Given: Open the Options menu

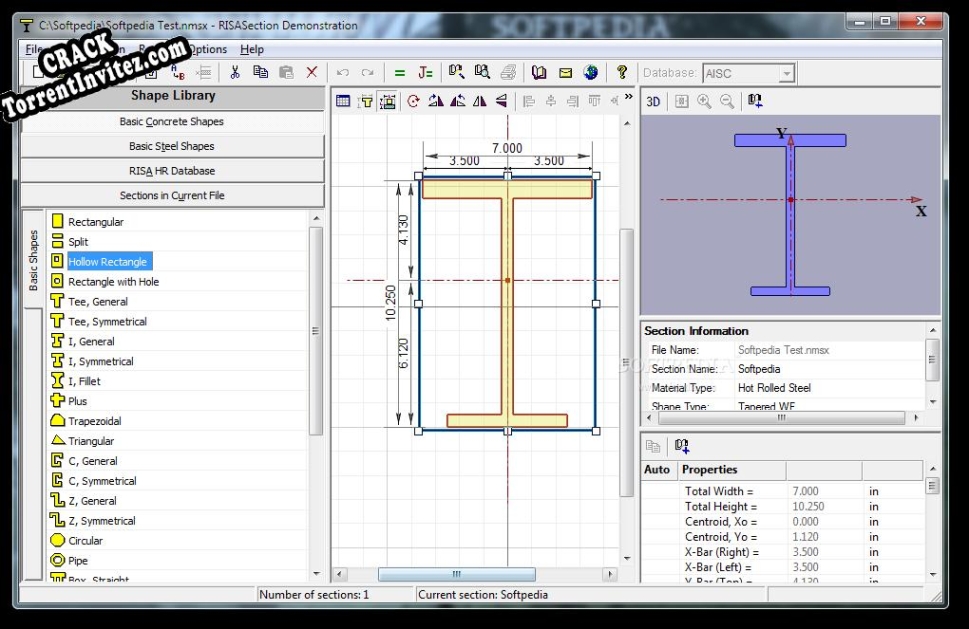Looking at the screenshot, I should (208, 49).
